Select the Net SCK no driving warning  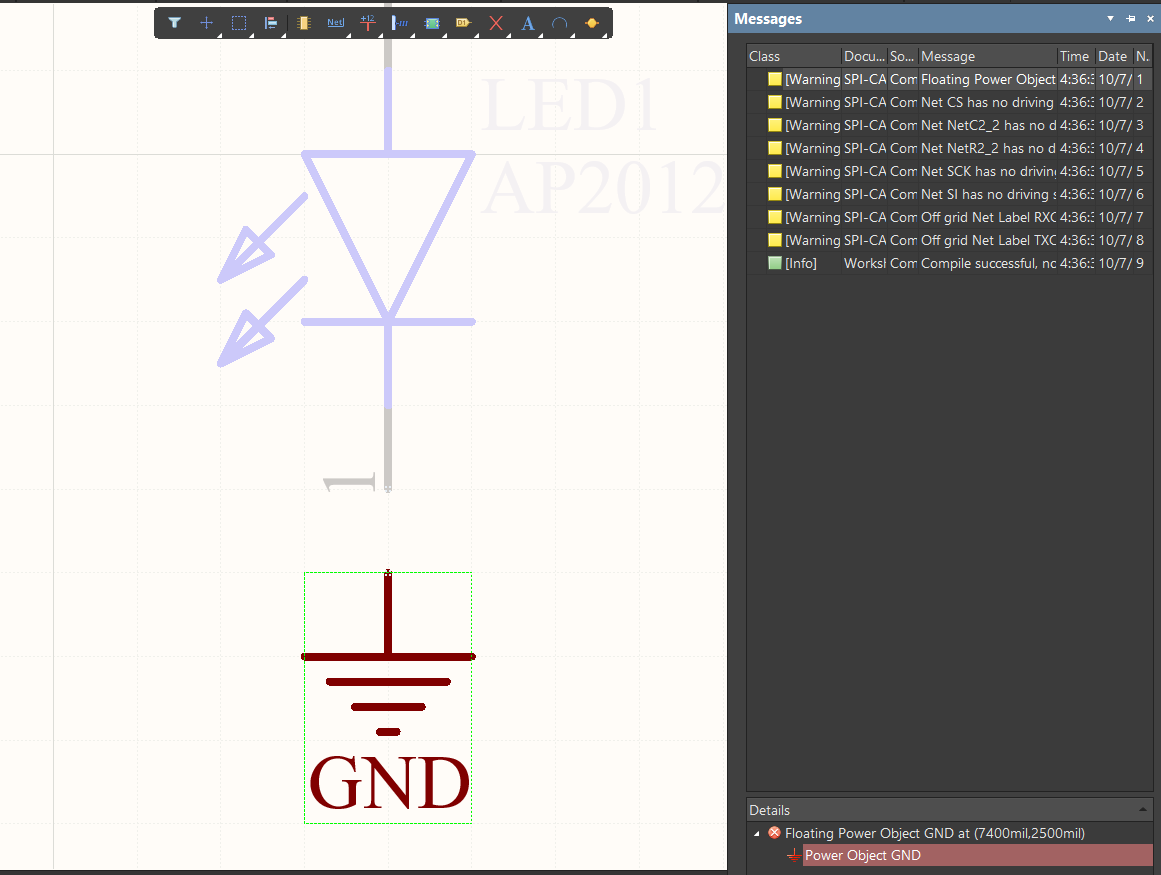[x=949, y=171]
